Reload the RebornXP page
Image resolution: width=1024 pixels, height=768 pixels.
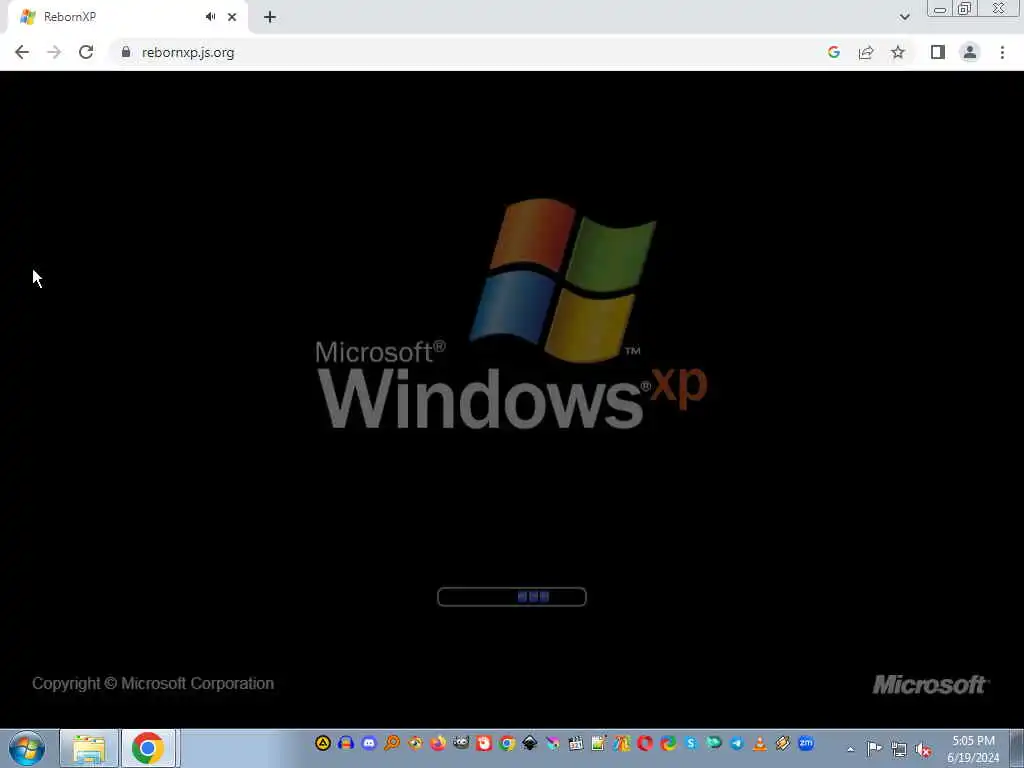point(86,52)
